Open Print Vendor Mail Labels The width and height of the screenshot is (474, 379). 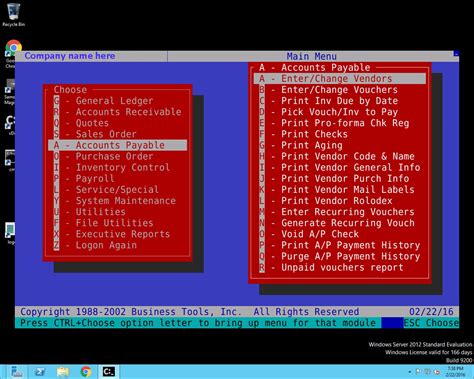[x=340, y=190]
